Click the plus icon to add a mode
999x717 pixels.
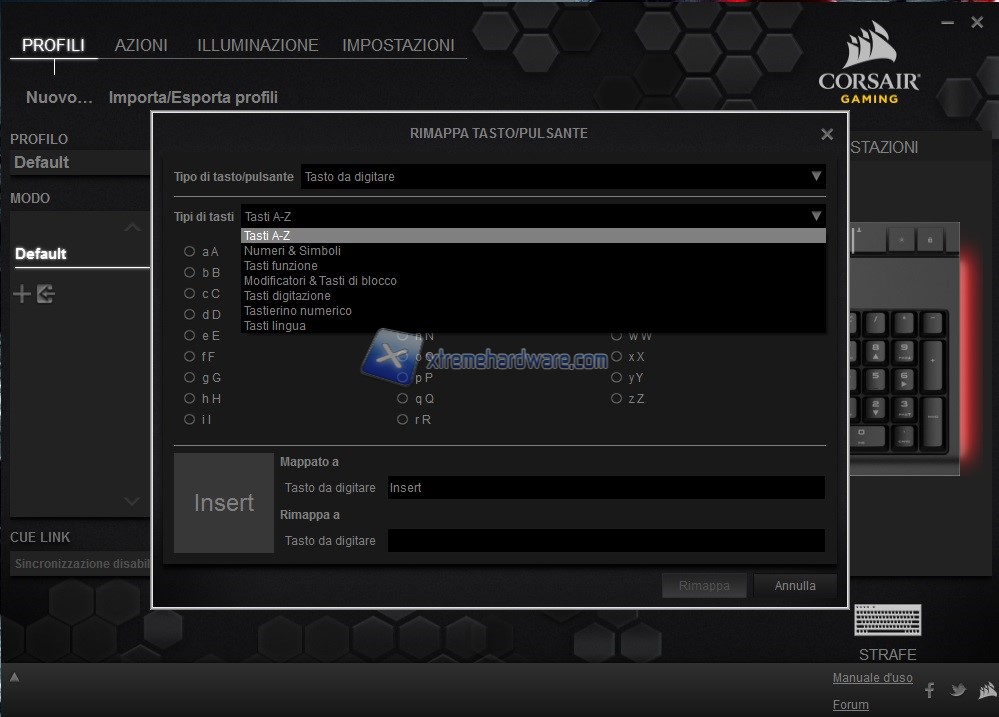point(21,294)
